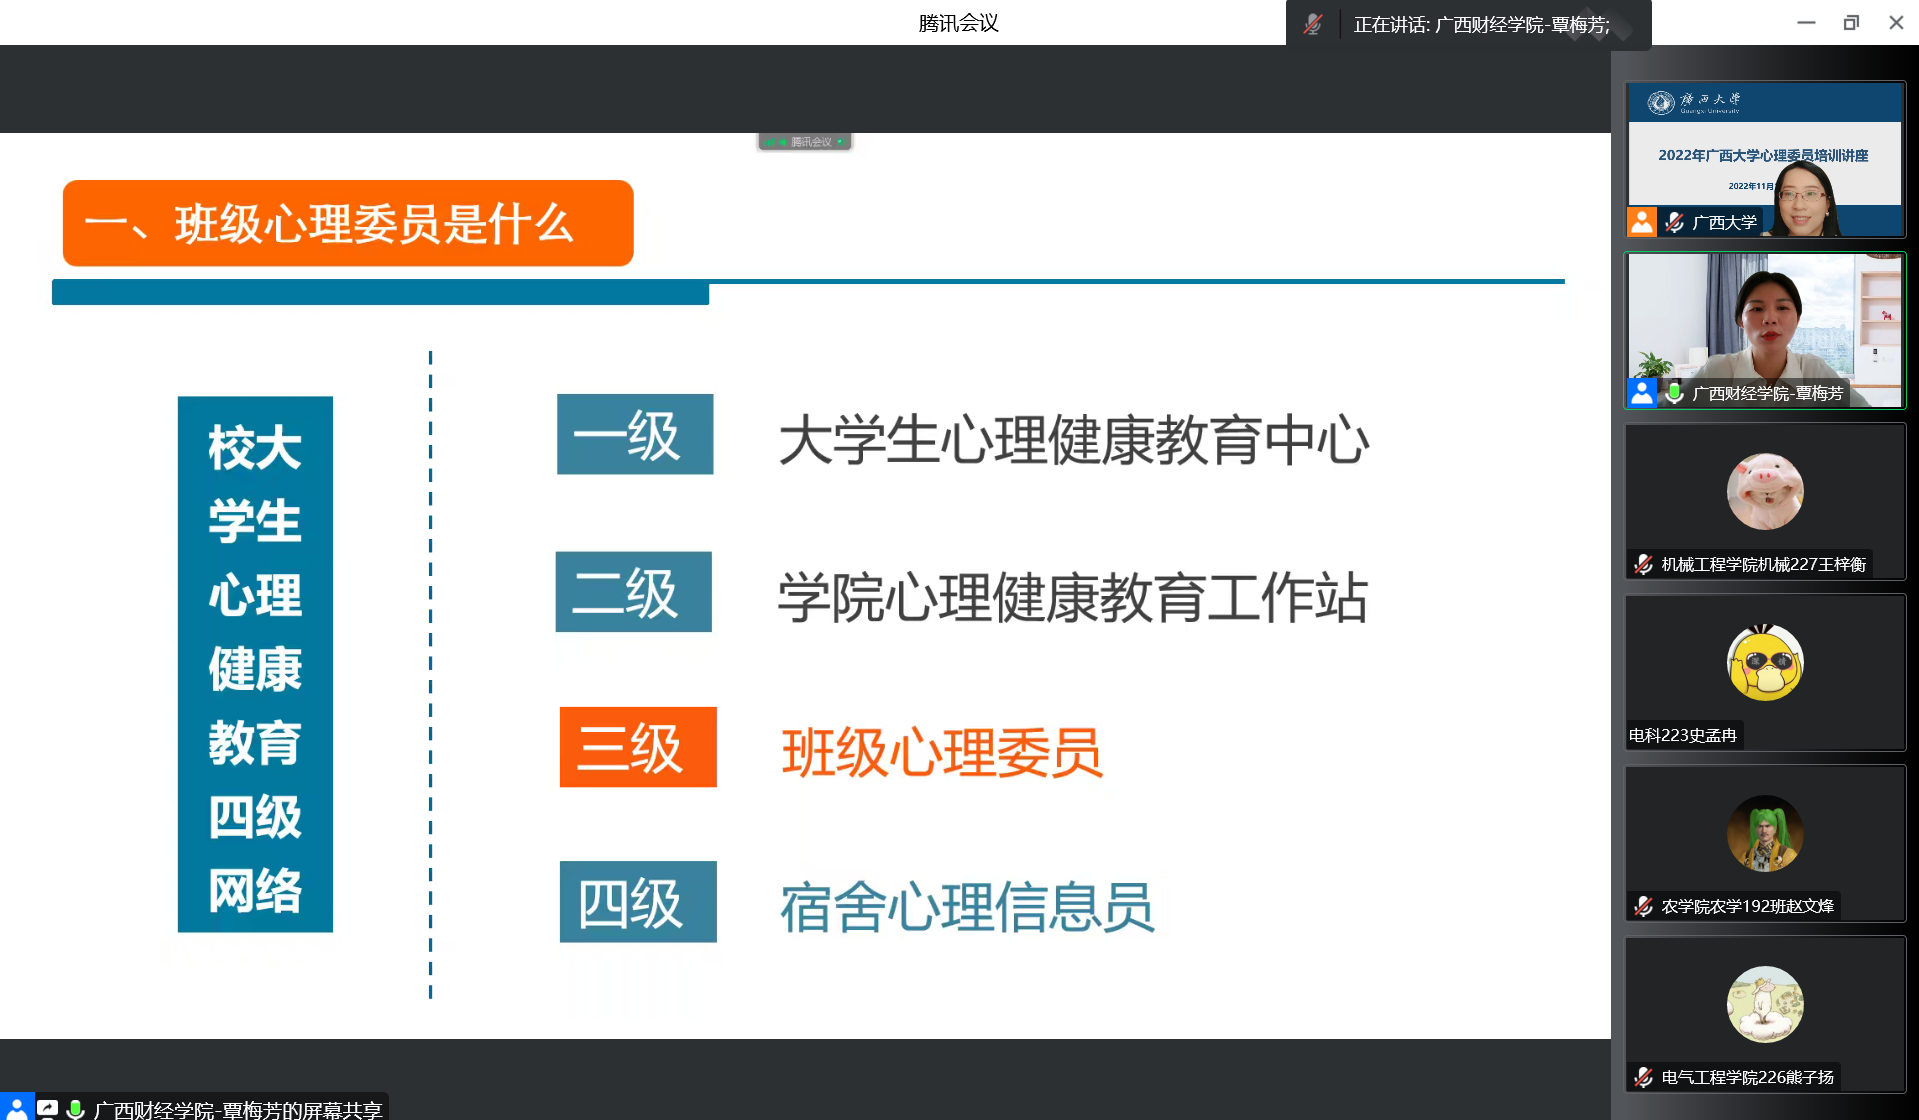Click floating 腾讯会议 status bar on slide
The height and width of the screenshot is (1120, 1919).
click(805, 142)
